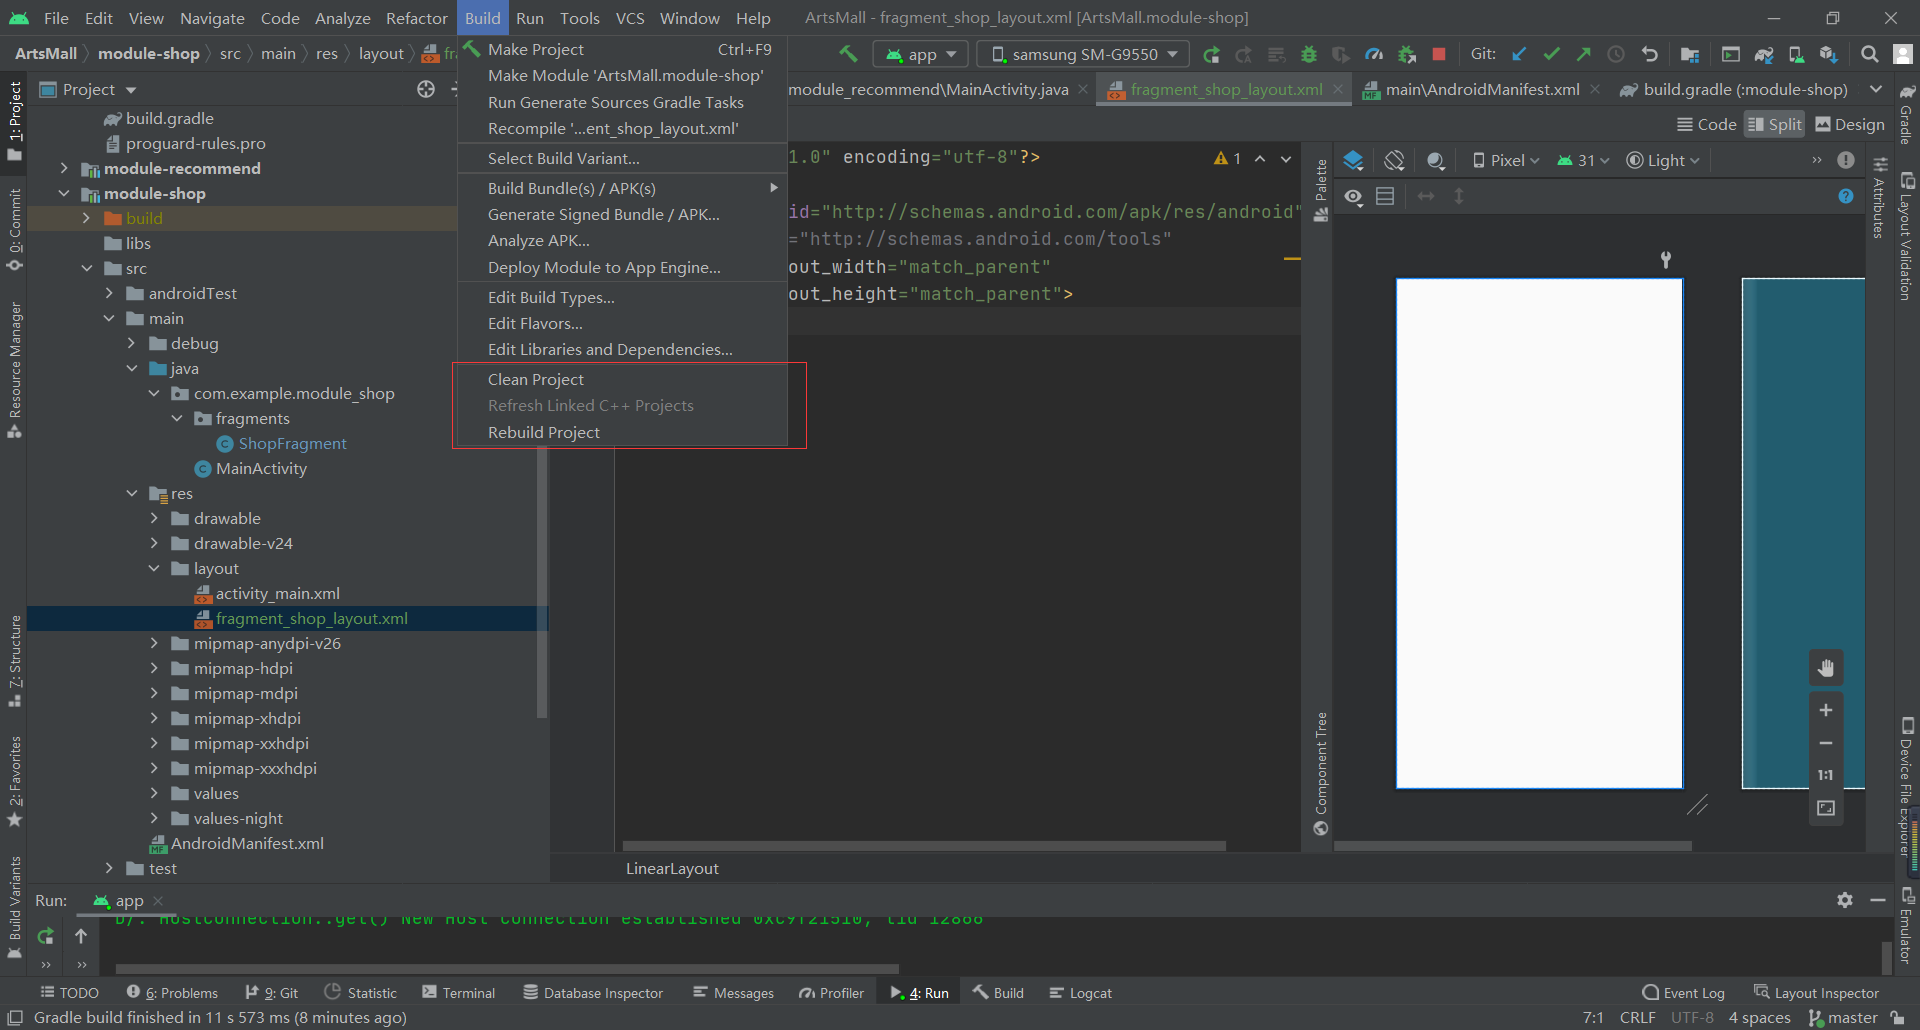The image size is (1920, 1030).
Task: Click the night mode moon icon
Action: click(x=1436, y=160)
